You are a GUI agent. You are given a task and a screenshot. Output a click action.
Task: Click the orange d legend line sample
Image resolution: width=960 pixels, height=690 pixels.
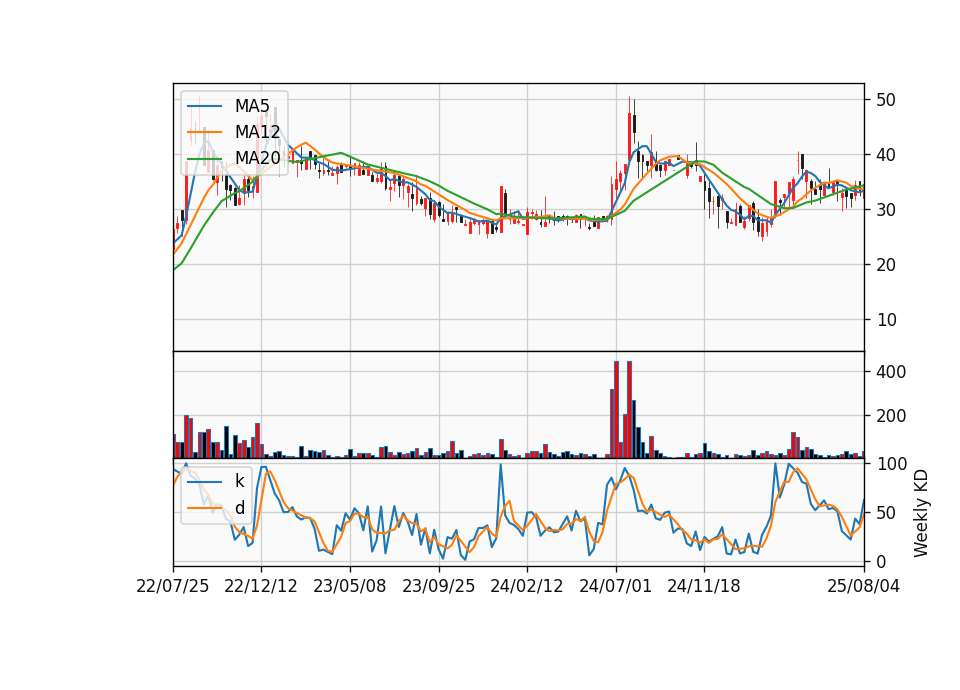(204, 508)
